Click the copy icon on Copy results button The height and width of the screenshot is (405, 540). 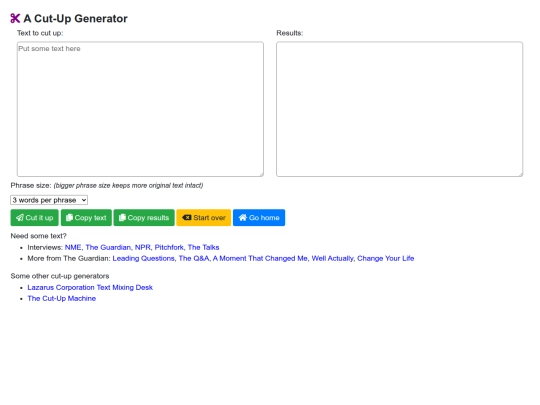122,218
